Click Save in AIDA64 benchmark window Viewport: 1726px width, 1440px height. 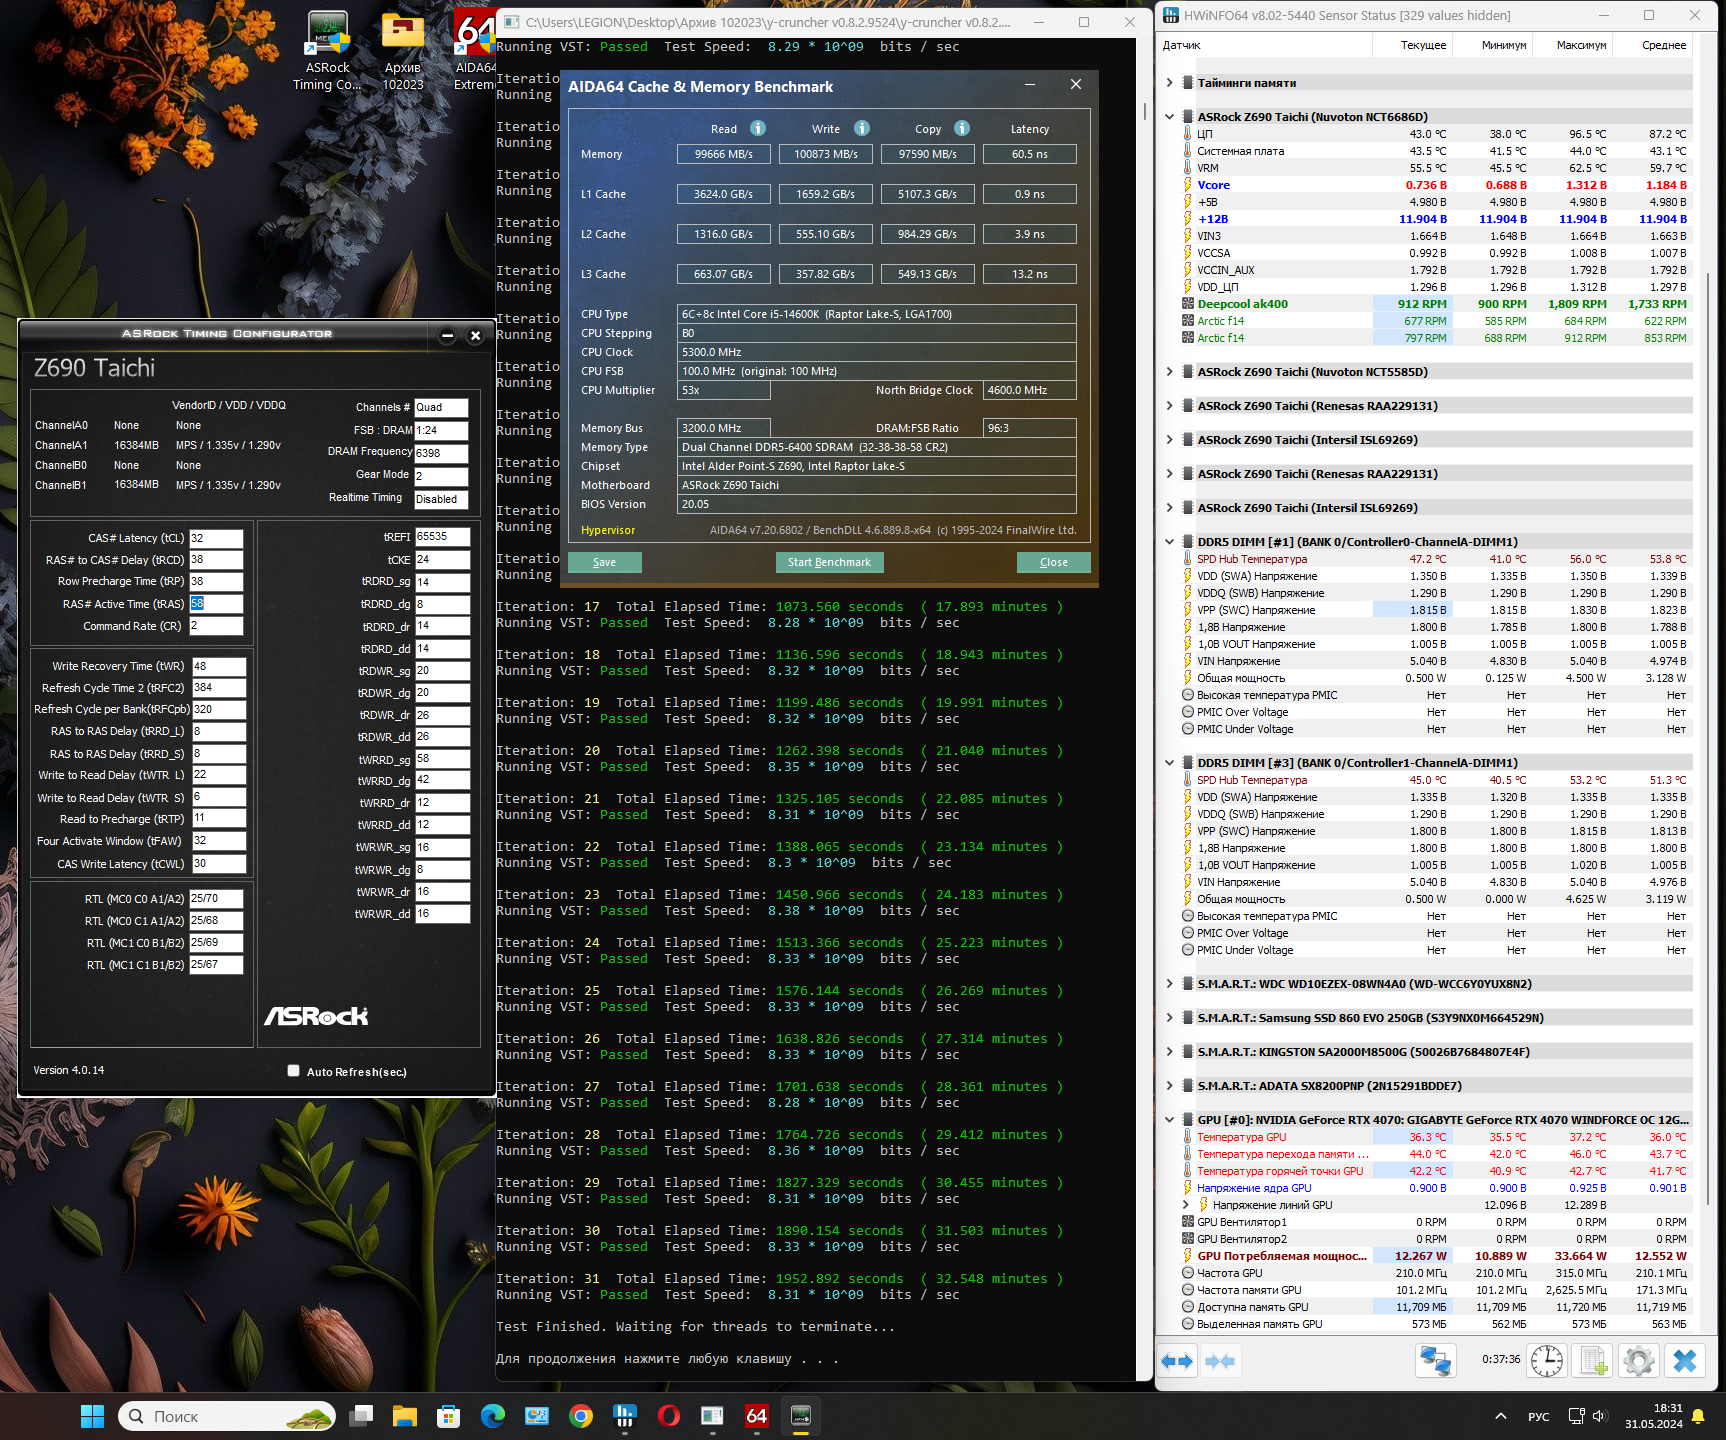pyautogui.click(x=605, y=562)
